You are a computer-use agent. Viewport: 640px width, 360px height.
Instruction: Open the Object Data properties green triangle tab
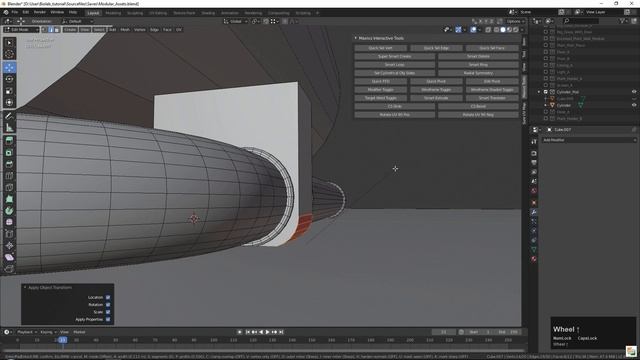tap(533, 249)
